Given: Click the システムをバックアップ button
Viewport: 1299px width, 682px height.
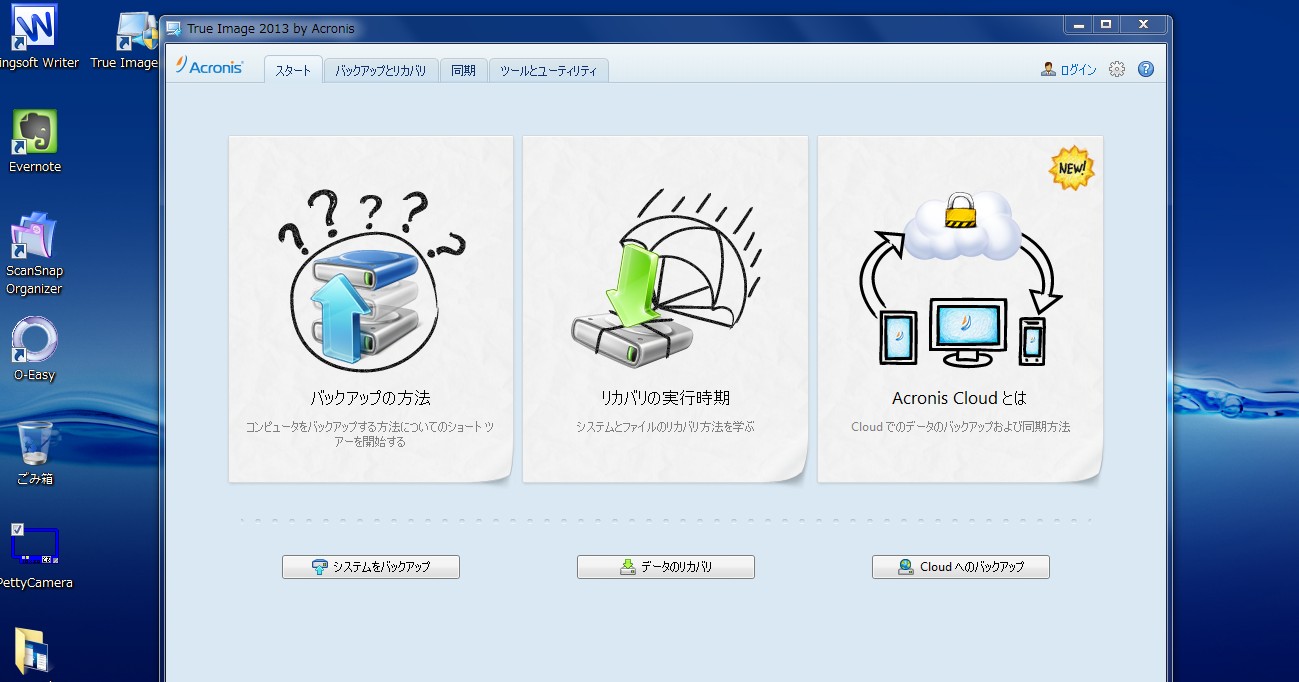Looking at the screenshot, I should 371,567.
